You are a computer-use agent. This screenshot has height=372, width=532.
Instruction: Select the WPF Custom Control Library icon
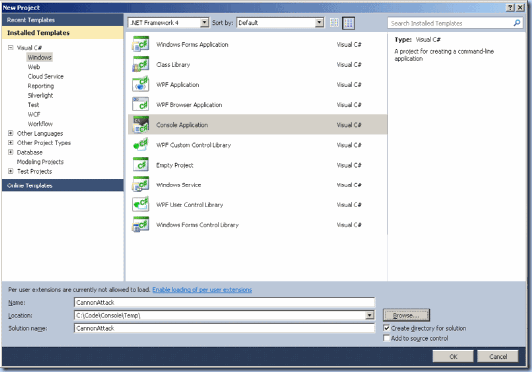[140, 145]
